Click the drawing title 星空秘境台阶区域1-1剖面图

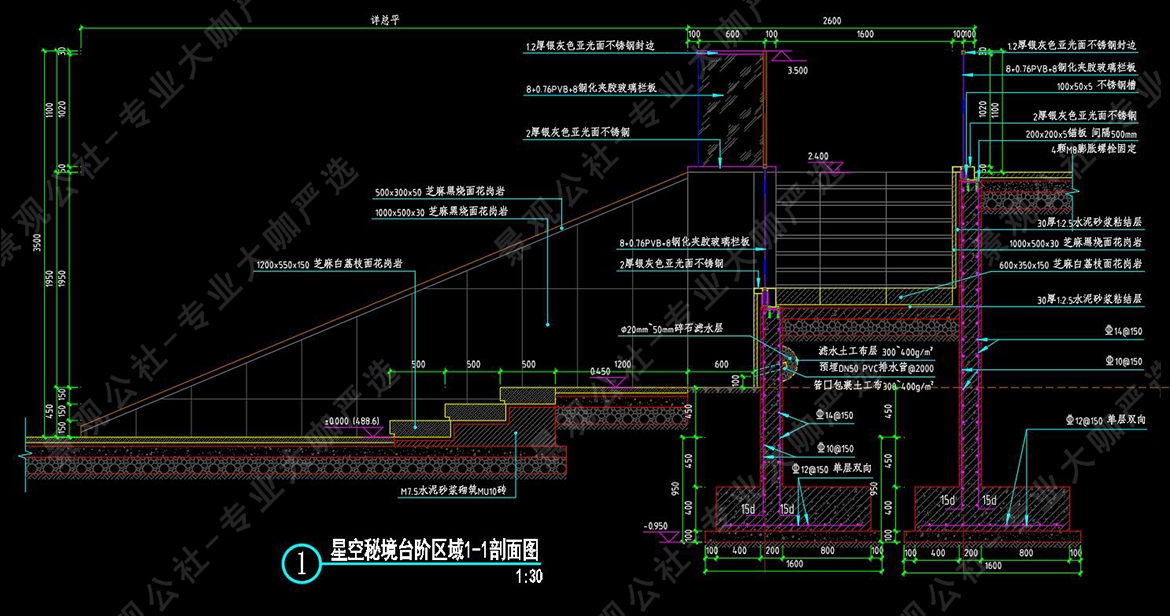pos(434,550)
